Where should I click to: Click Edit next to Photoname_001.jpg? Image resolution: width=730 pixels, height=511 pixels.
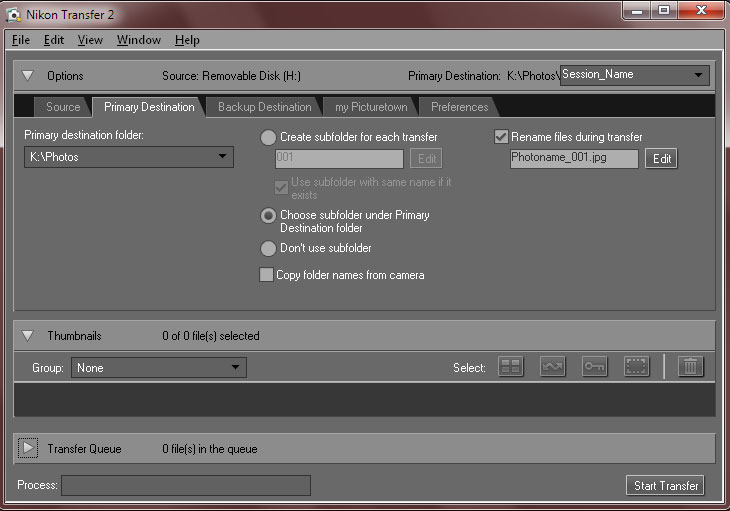tap(662, 159)
